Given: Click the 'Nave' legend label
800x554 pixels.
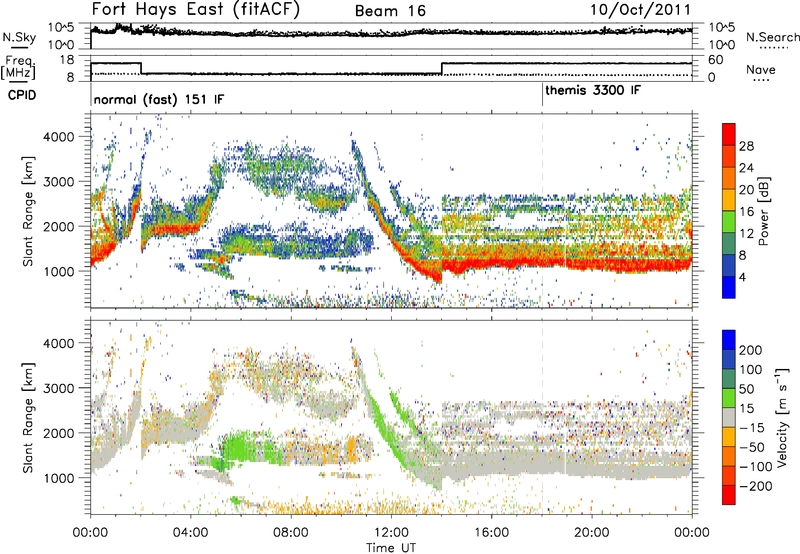Looking at the screenshot, I should (760, 69).
